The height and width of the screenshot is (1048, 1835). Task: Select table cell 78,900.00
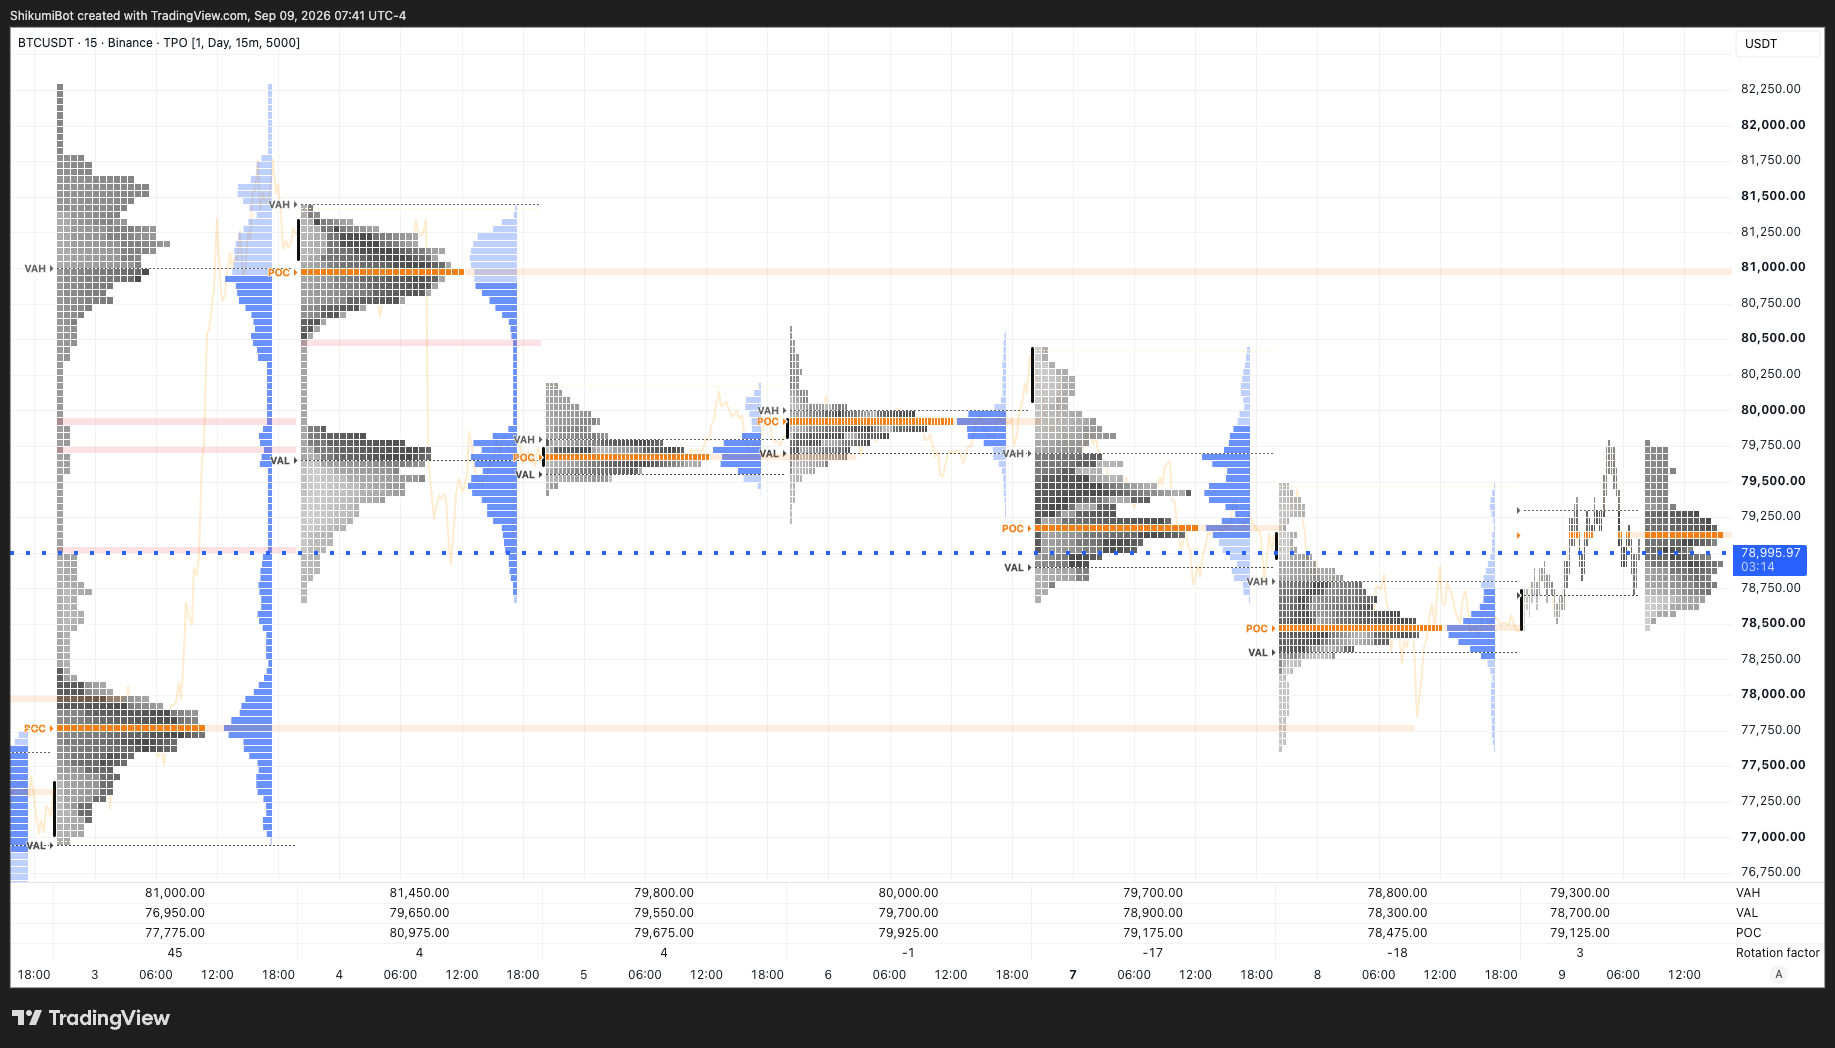pos(1153,913)
